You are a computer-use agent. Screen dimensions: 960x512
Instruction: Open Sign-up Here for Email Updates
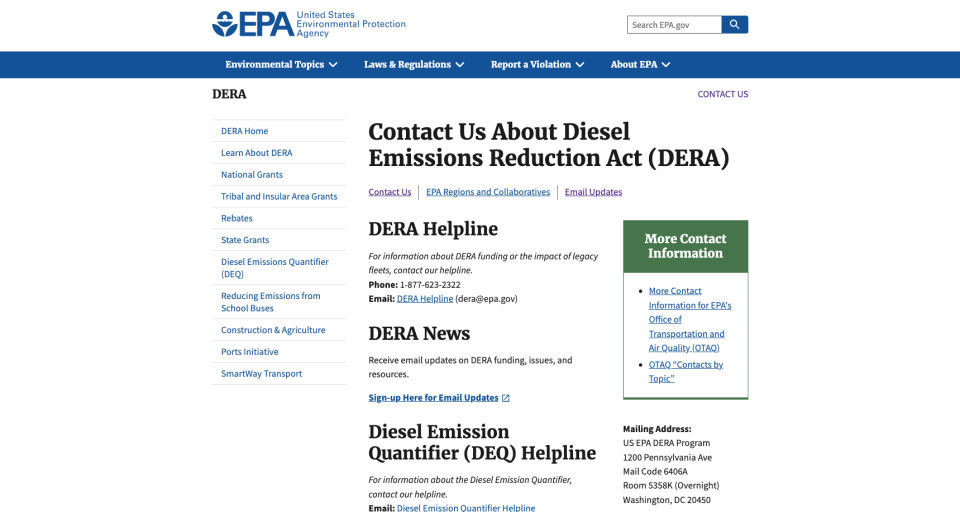[433, 398]
